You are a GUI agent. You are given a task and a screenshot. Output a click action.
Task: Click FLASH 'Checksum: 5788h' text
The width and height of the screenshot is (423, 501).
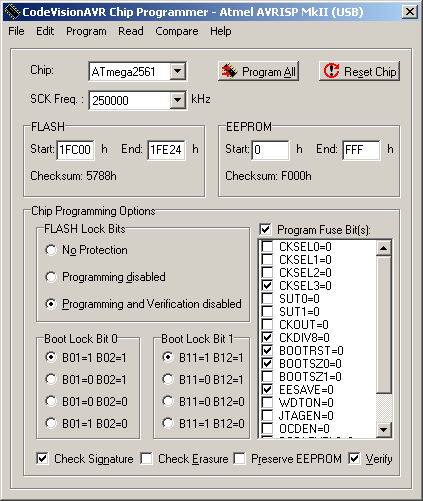73,176
